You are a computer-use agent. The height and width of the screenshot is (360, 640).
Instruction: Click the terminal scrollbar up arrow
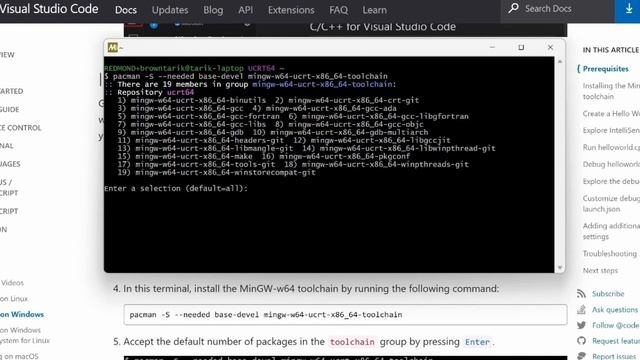560,62
